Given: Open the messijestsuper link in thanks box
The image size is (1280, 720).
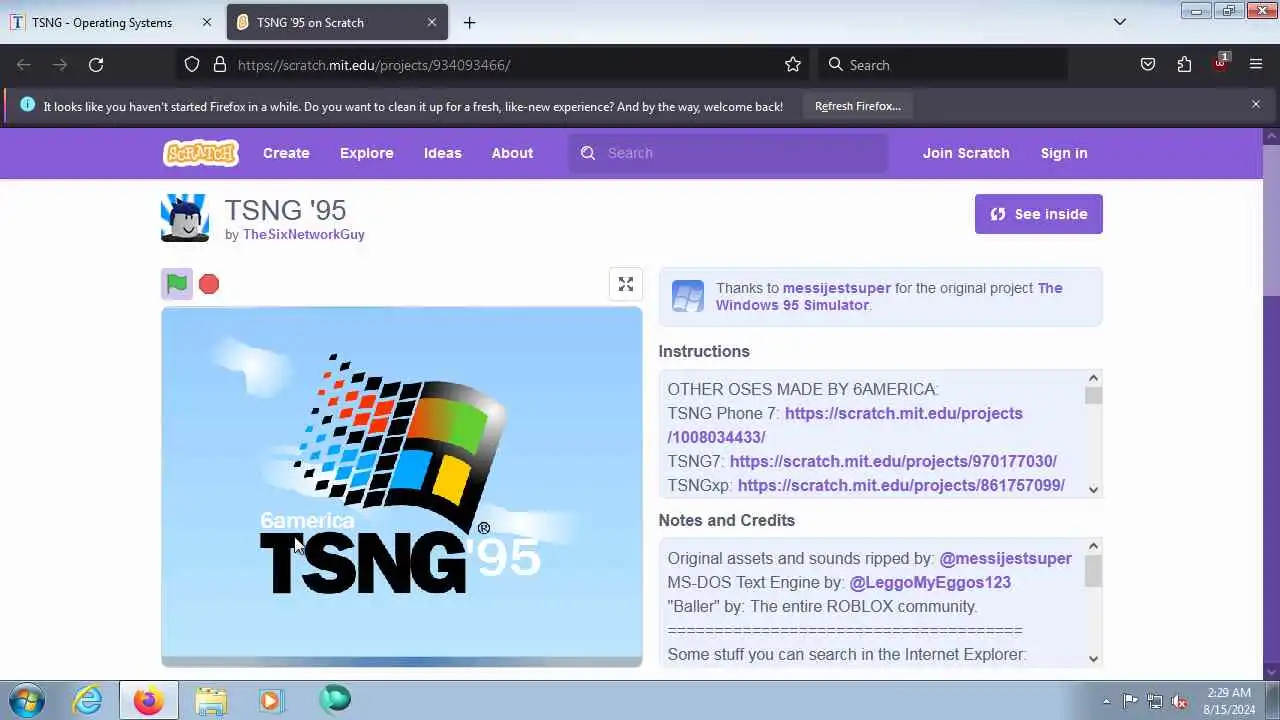Looking at the screenshot, I should coord(837,288).
